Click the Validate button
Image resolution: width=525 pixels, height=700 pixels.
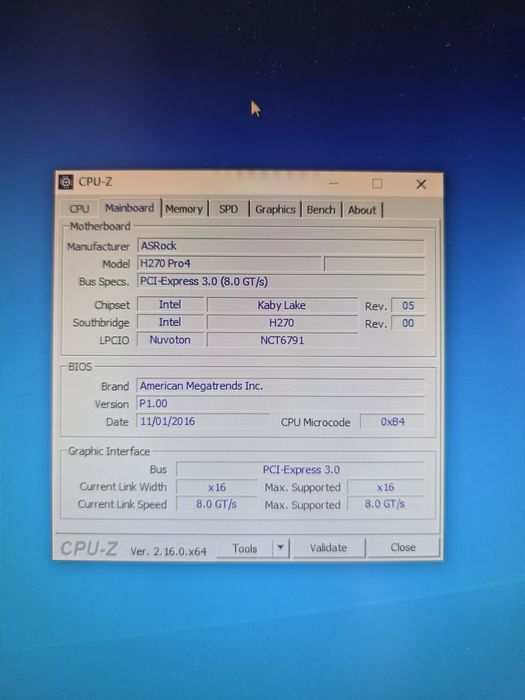click(329, 548)
